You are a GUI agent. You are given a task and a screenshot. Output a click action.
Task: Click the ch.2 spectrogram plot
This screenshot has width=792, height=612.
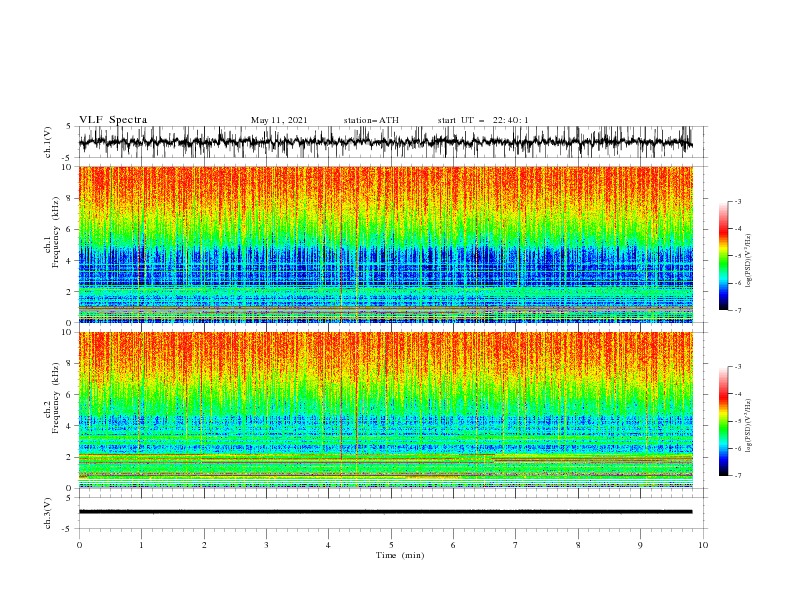(386, 410)
